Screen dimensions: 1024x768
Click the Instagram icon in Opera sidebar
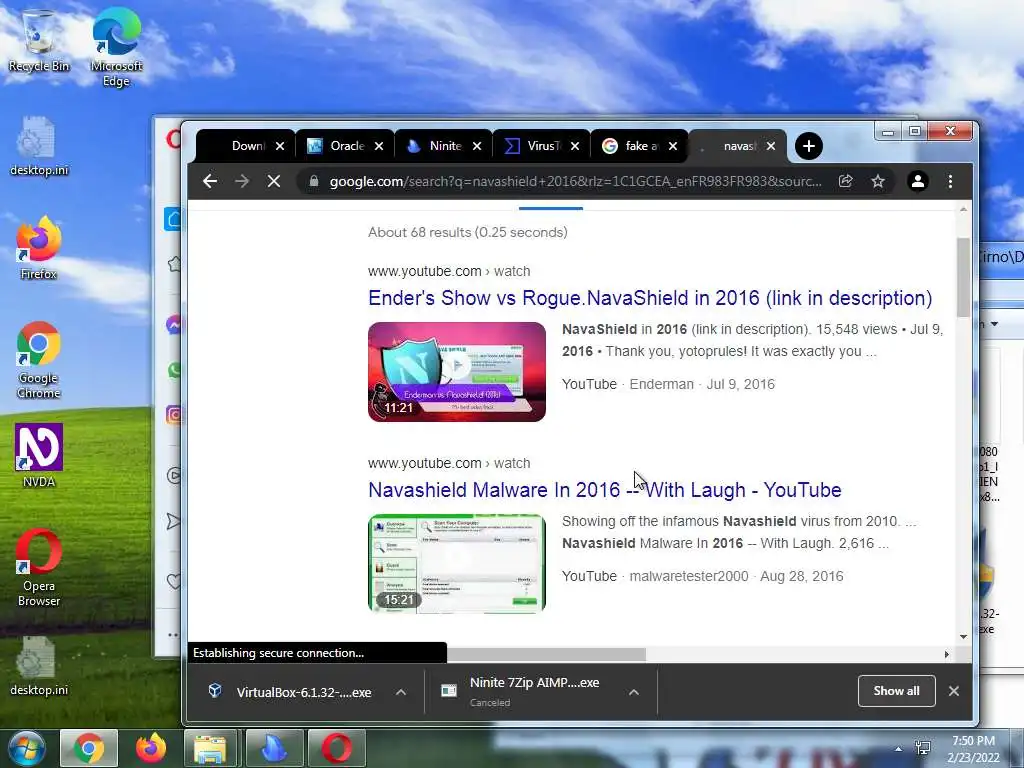[174, 415]
